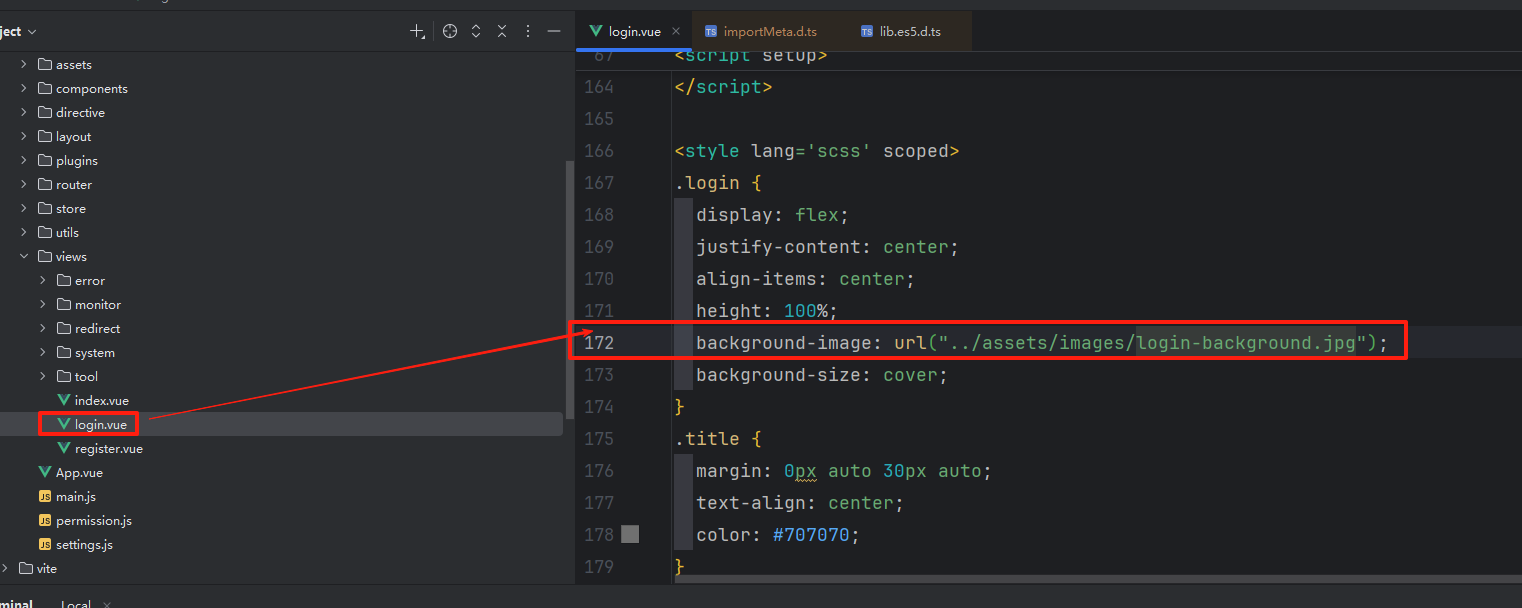1522x608 pixels.
Task: Click the "align-items: center;" line
Action: [805, 279]
